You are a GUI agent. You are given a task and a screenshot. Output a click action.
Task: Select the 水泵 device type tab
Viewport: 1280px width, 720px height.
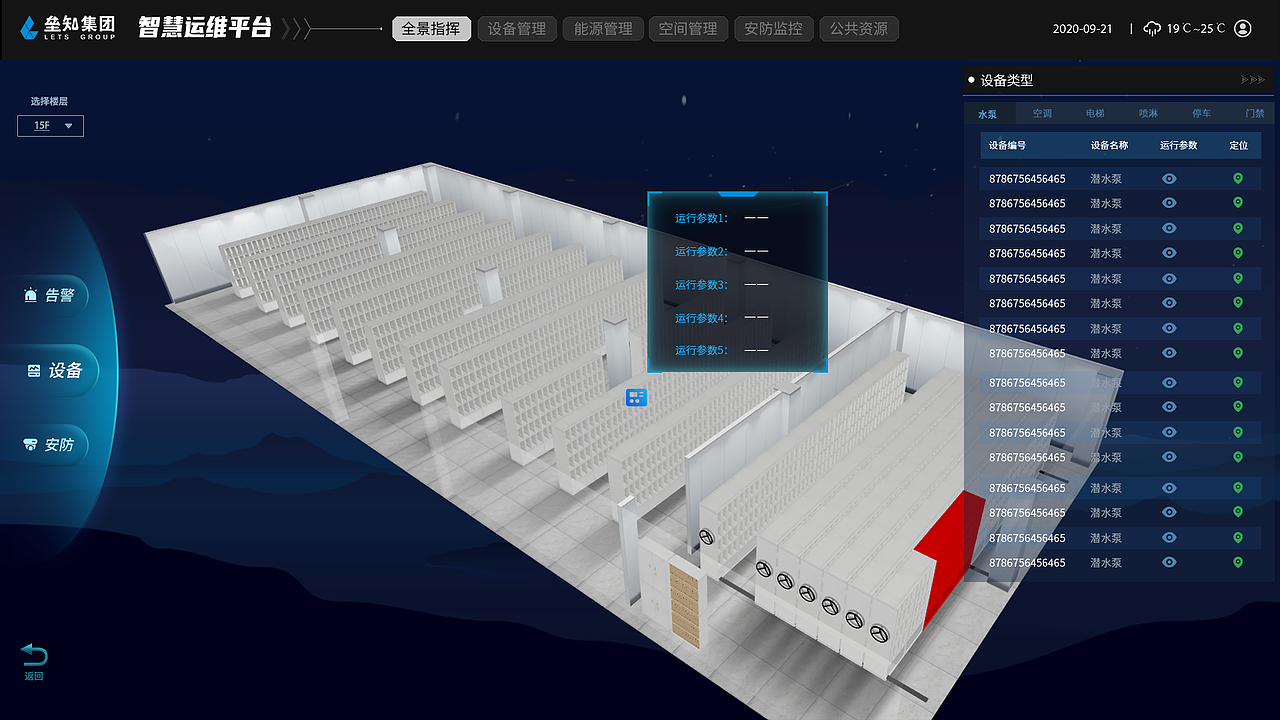tap(988, 114)
